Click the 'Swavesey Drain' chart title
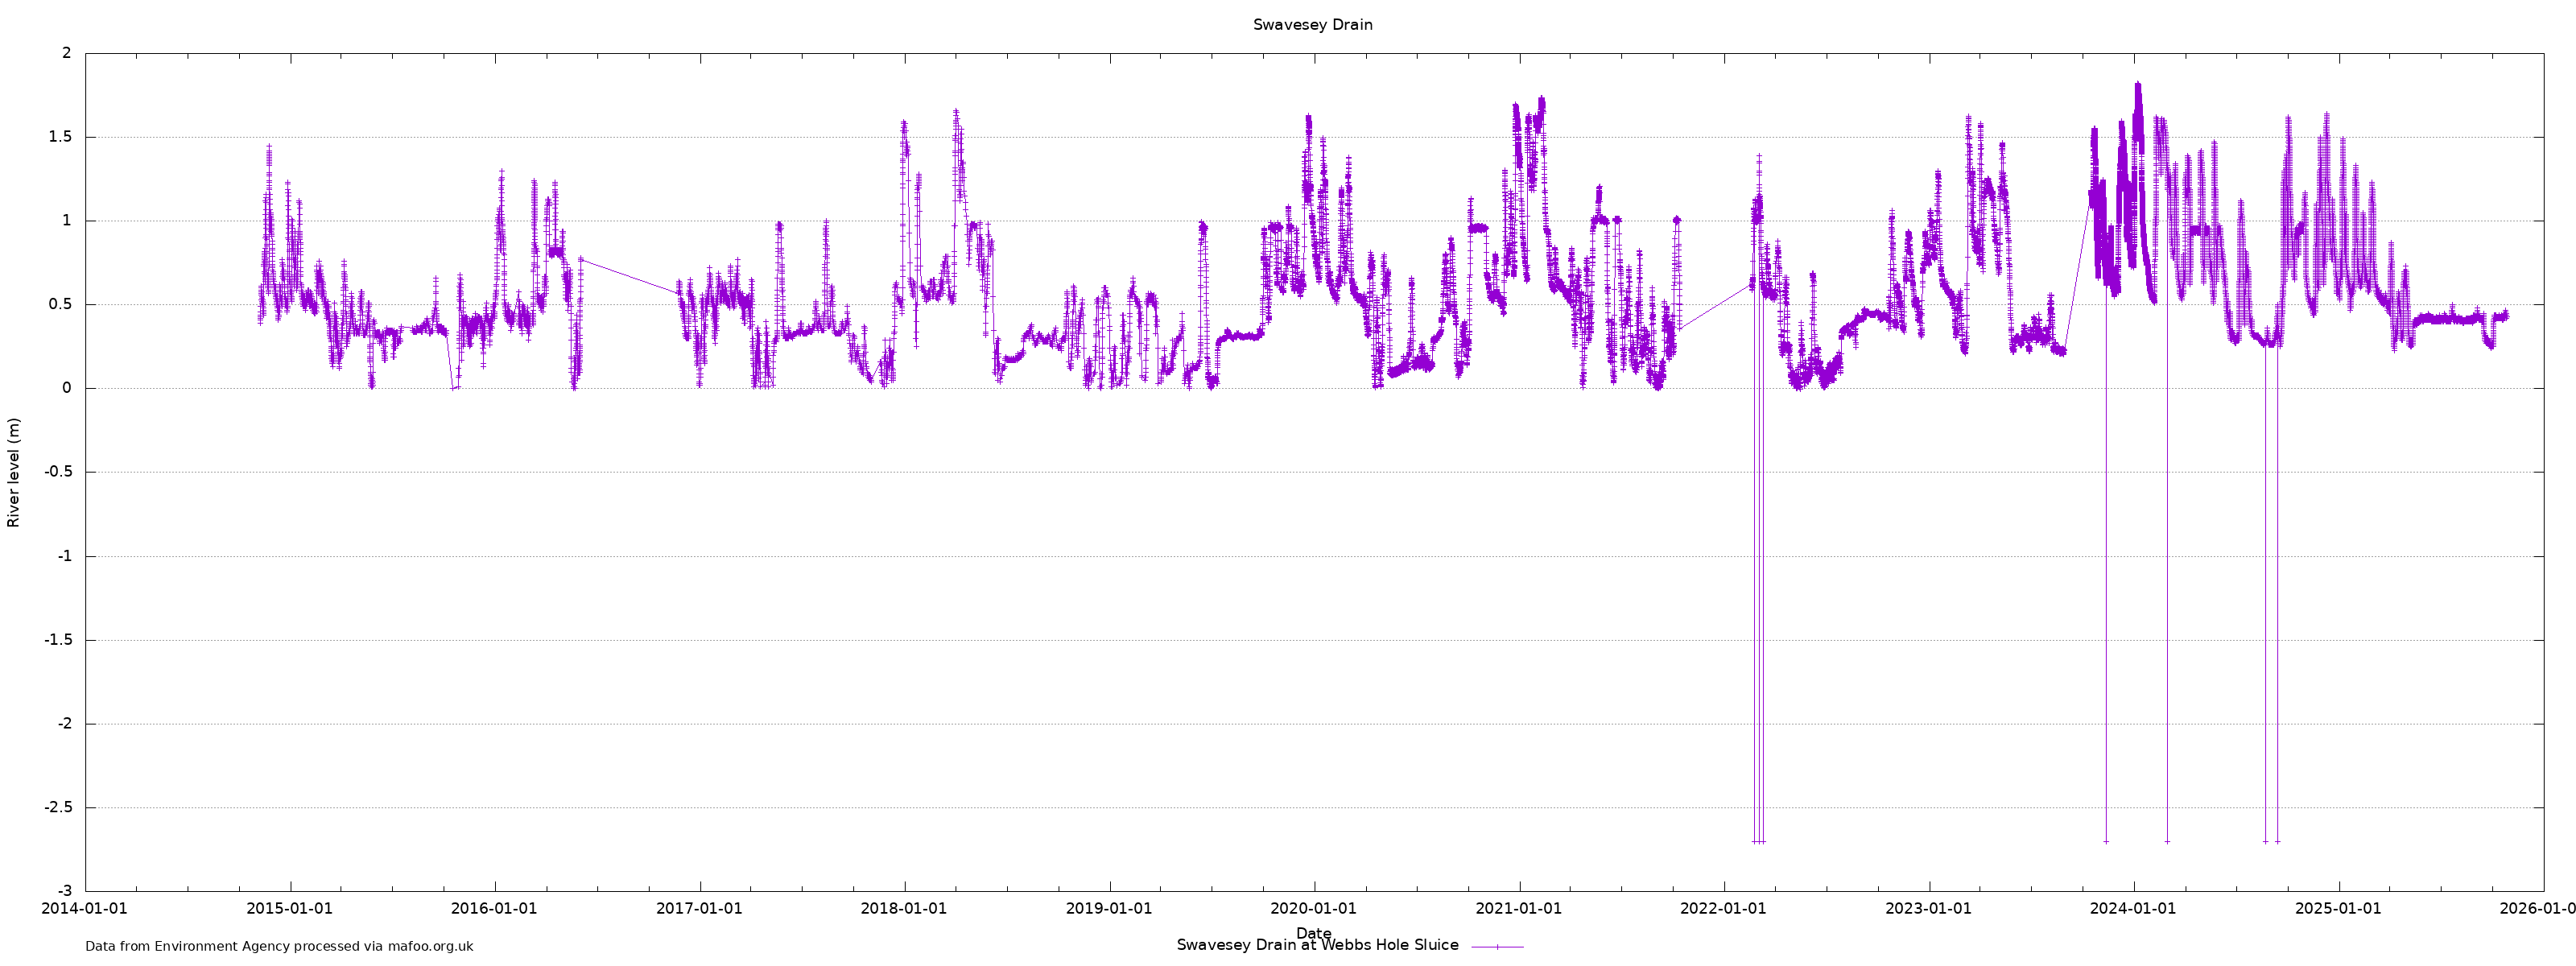The image size is (2576, 966). (x=1312, y=25)
